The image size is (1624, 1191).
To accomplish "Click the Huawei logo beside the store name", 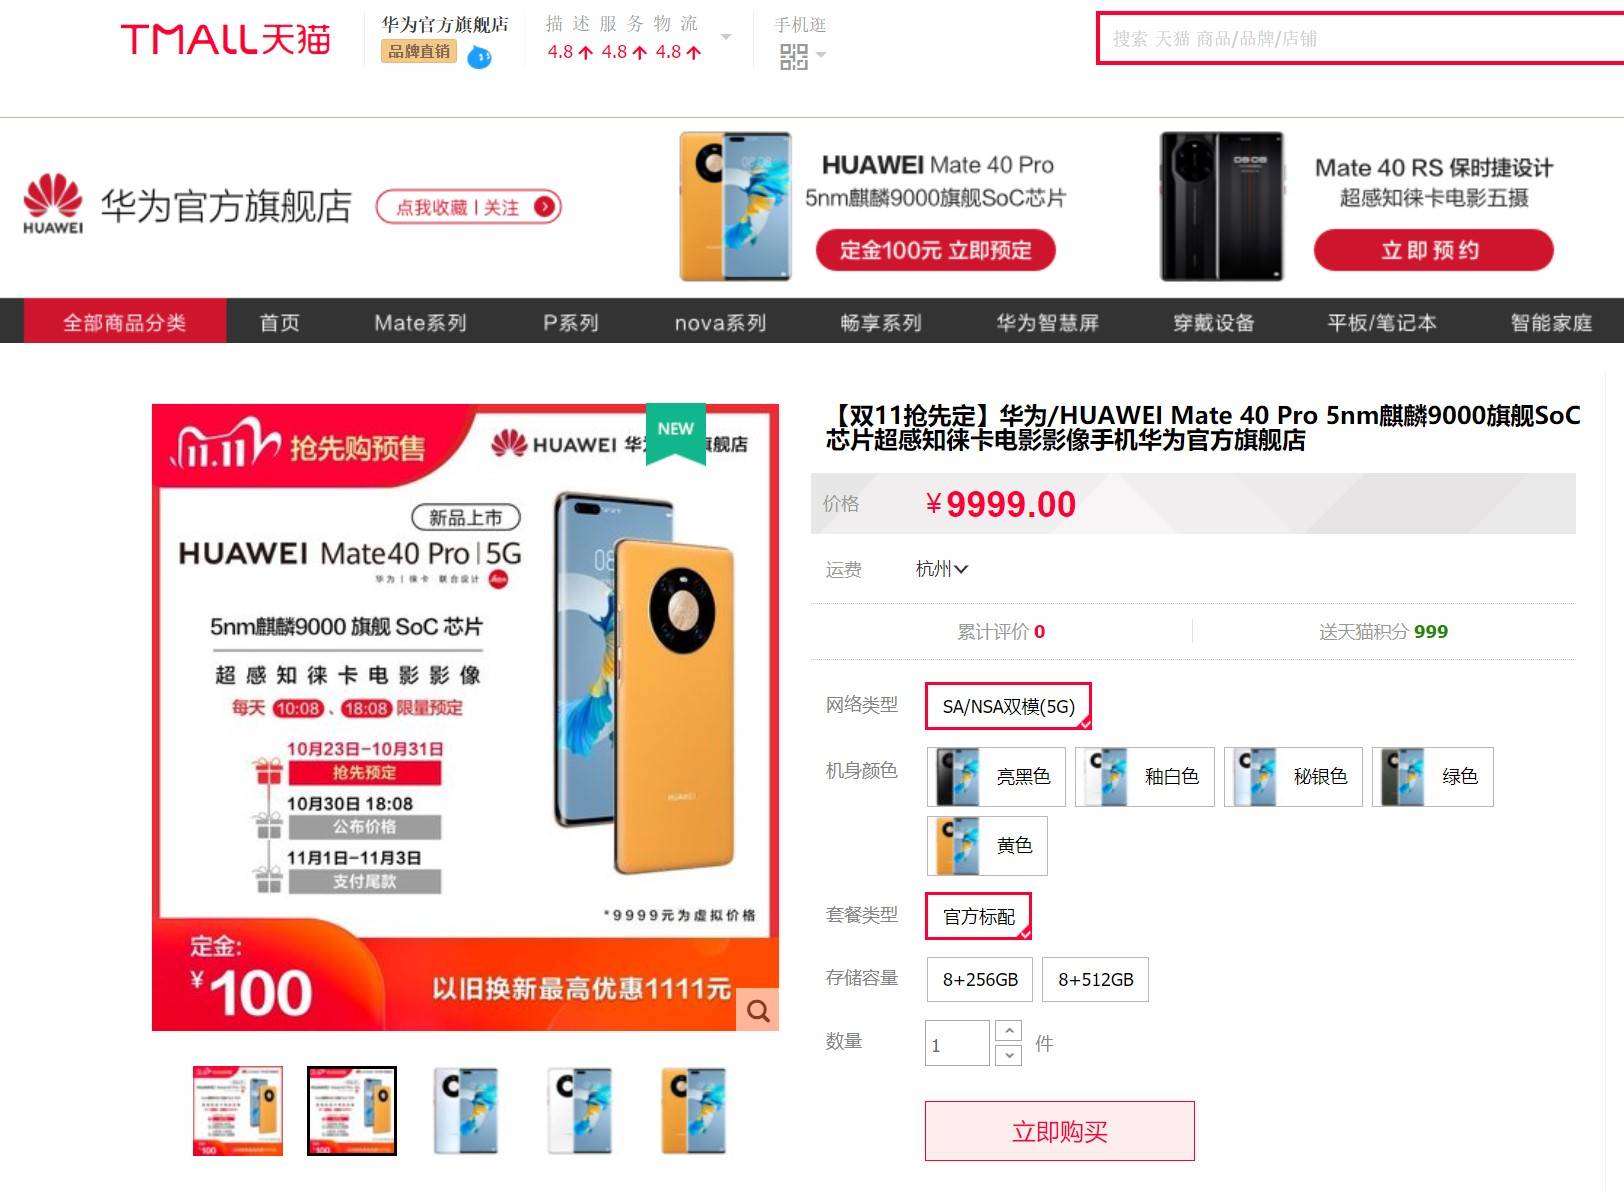I will [x=53, y=204].
